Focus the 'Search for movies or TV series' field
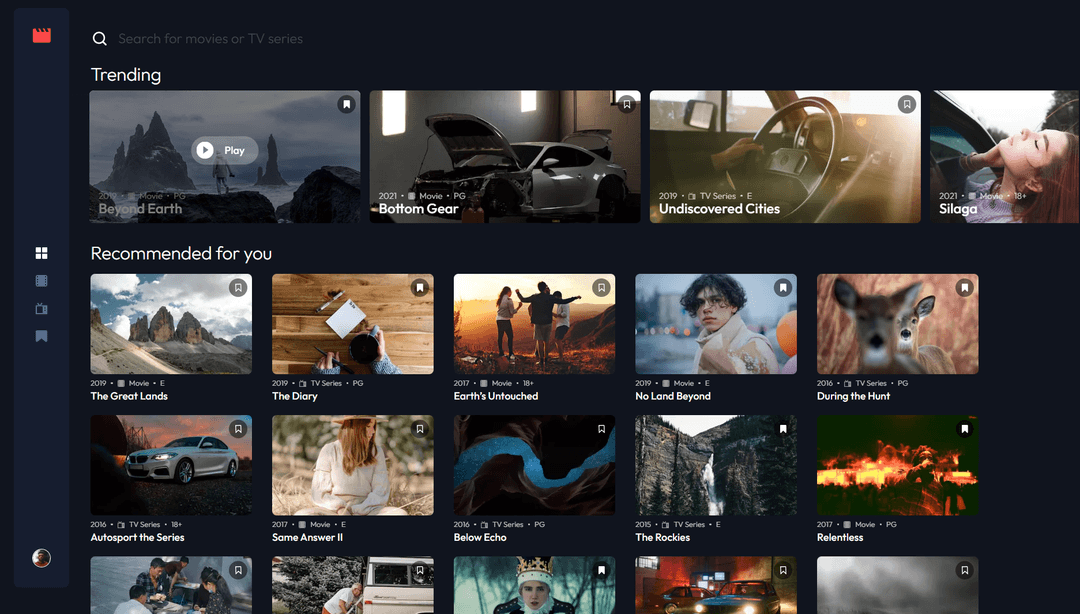This screenshot has width=1080, height=614. [x=210, y=39]
